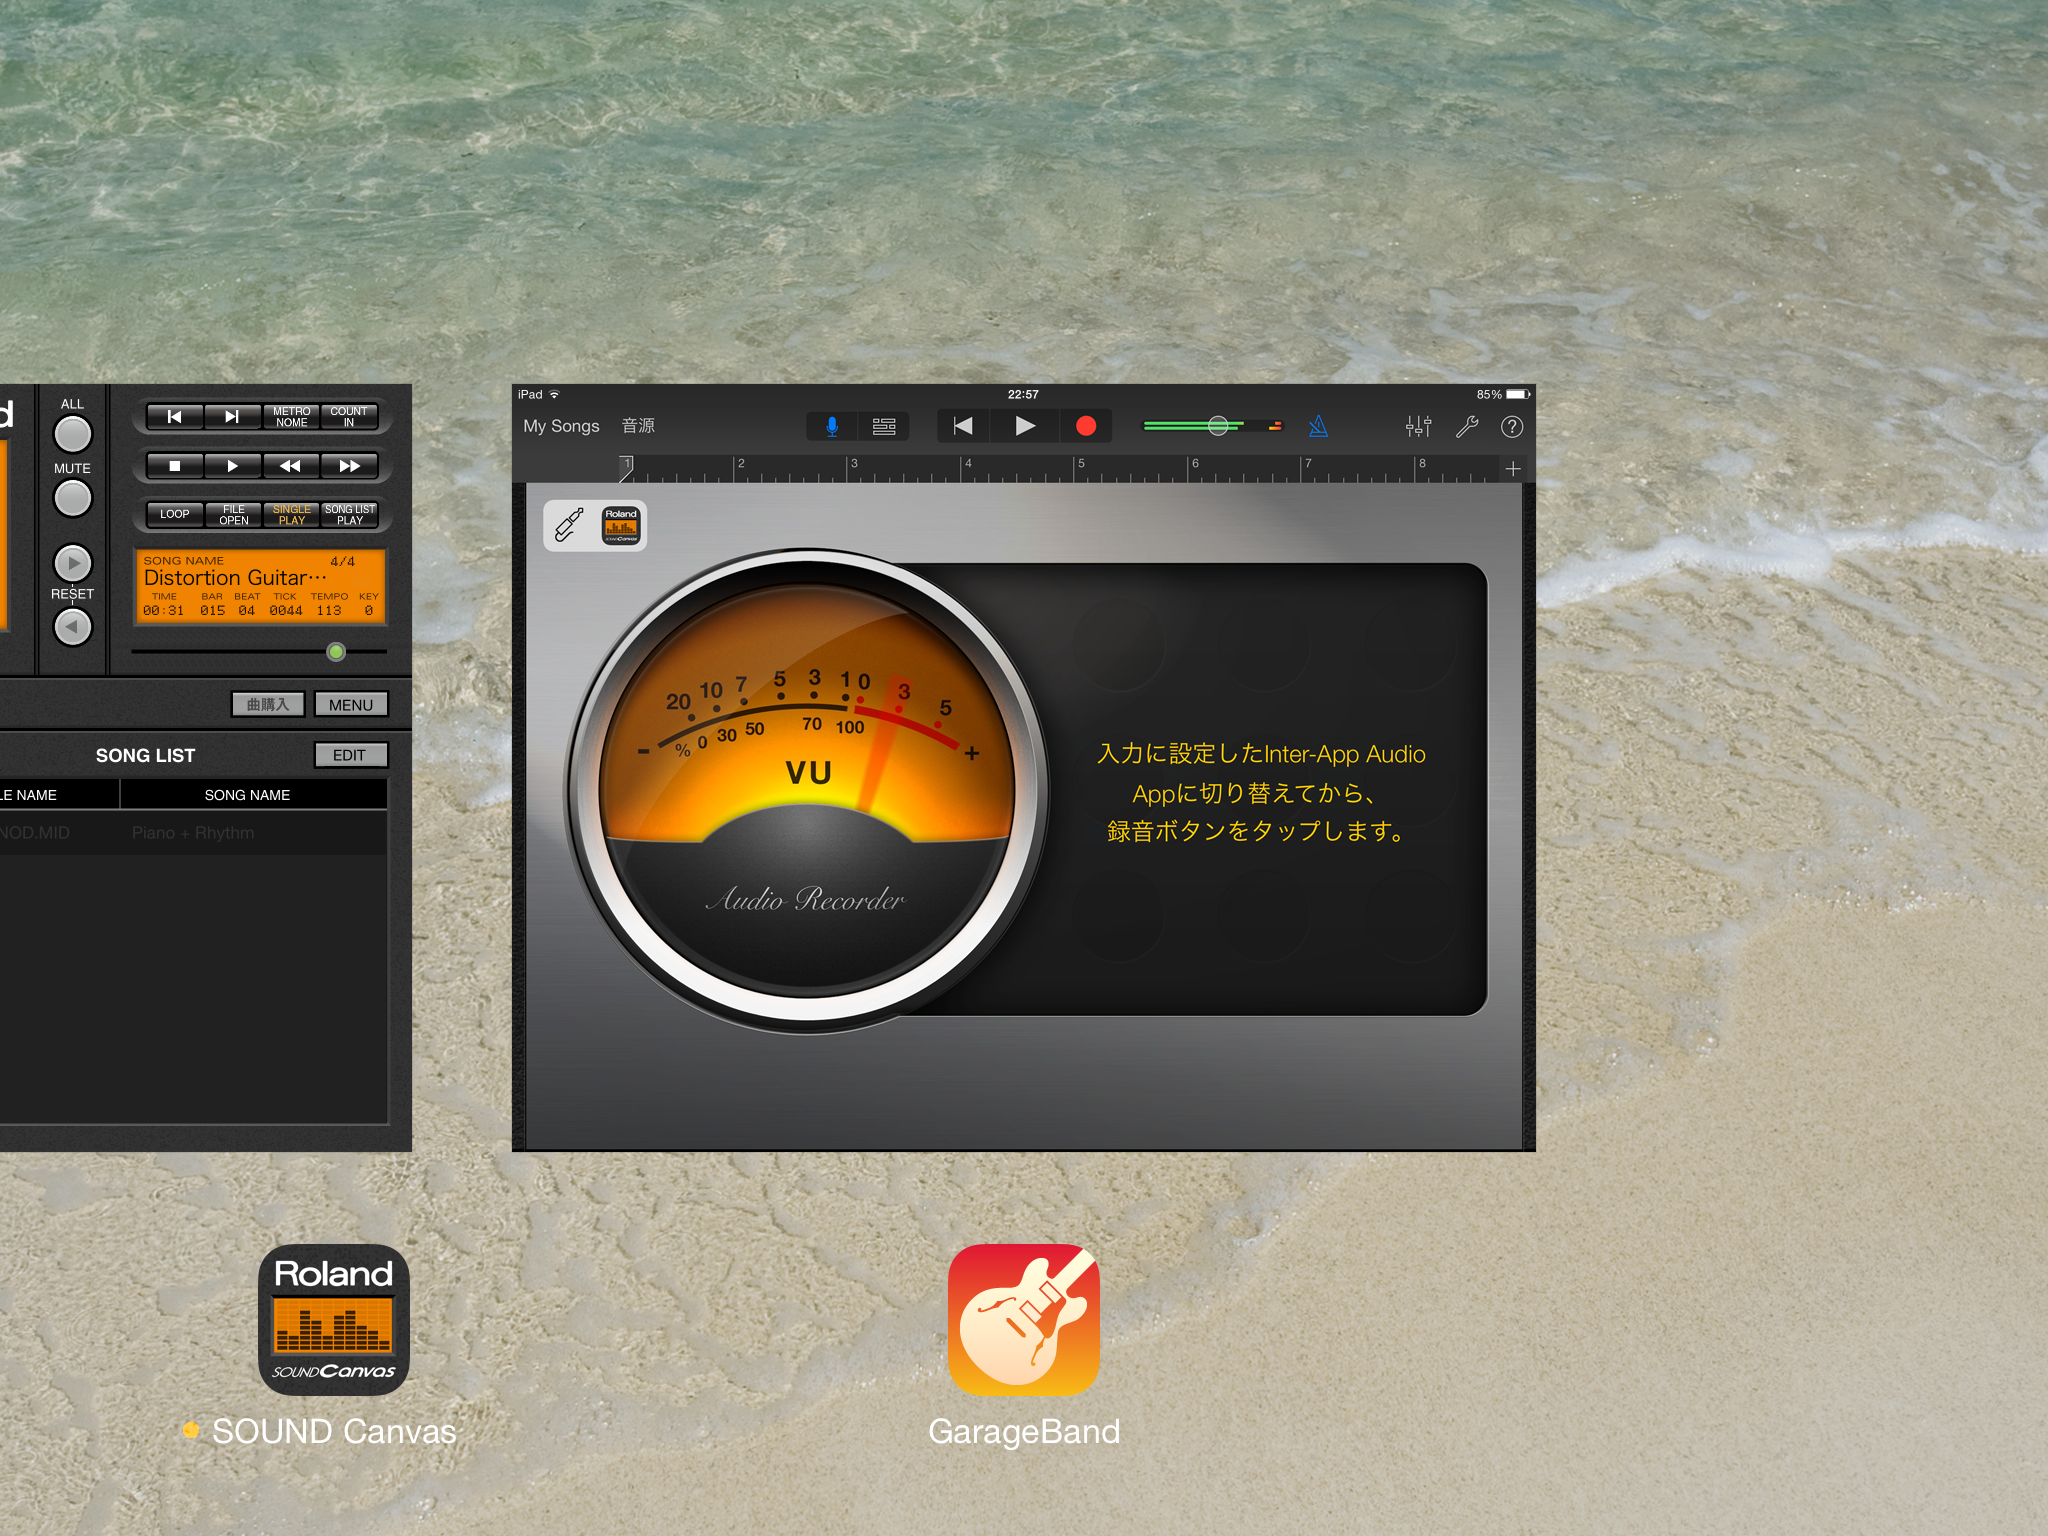
Task: Tap the MUTE round button
Action: pos(72,498)
